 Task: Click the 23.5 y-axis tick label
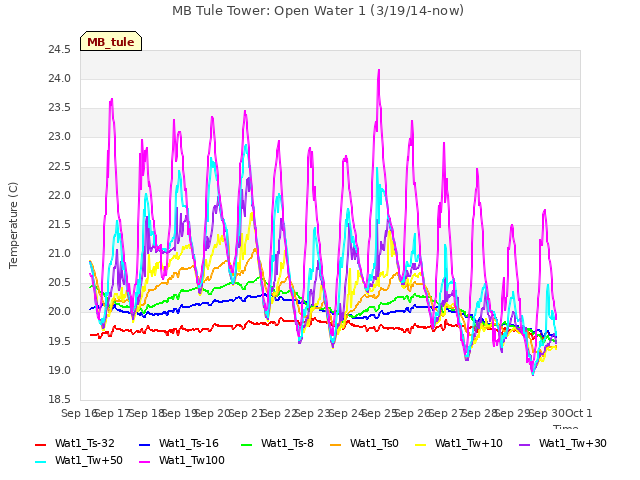coord(59,108)
